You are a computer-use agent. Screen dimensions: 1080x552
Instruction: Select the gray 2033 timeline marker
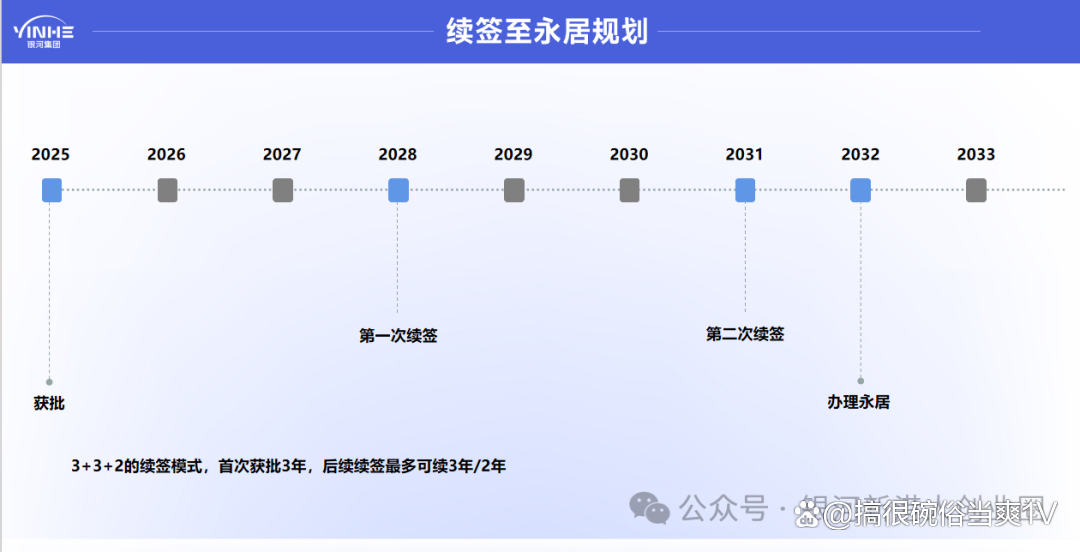point(976,190)
